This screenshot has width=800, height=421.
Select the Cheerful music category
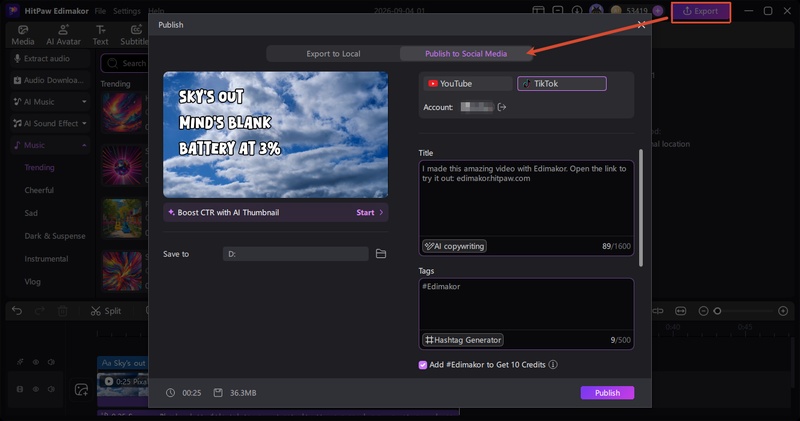point(39,190)
